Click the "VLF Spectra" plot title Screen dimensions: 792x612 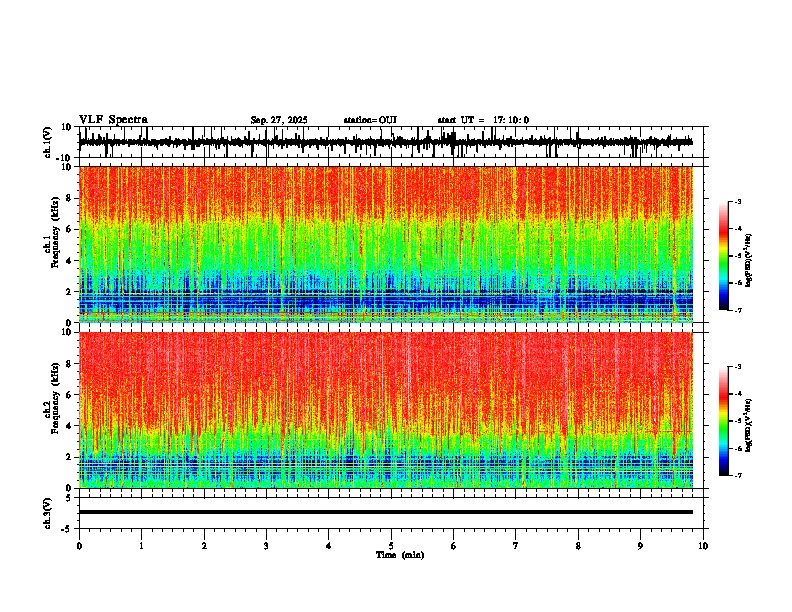coord(113,120)
